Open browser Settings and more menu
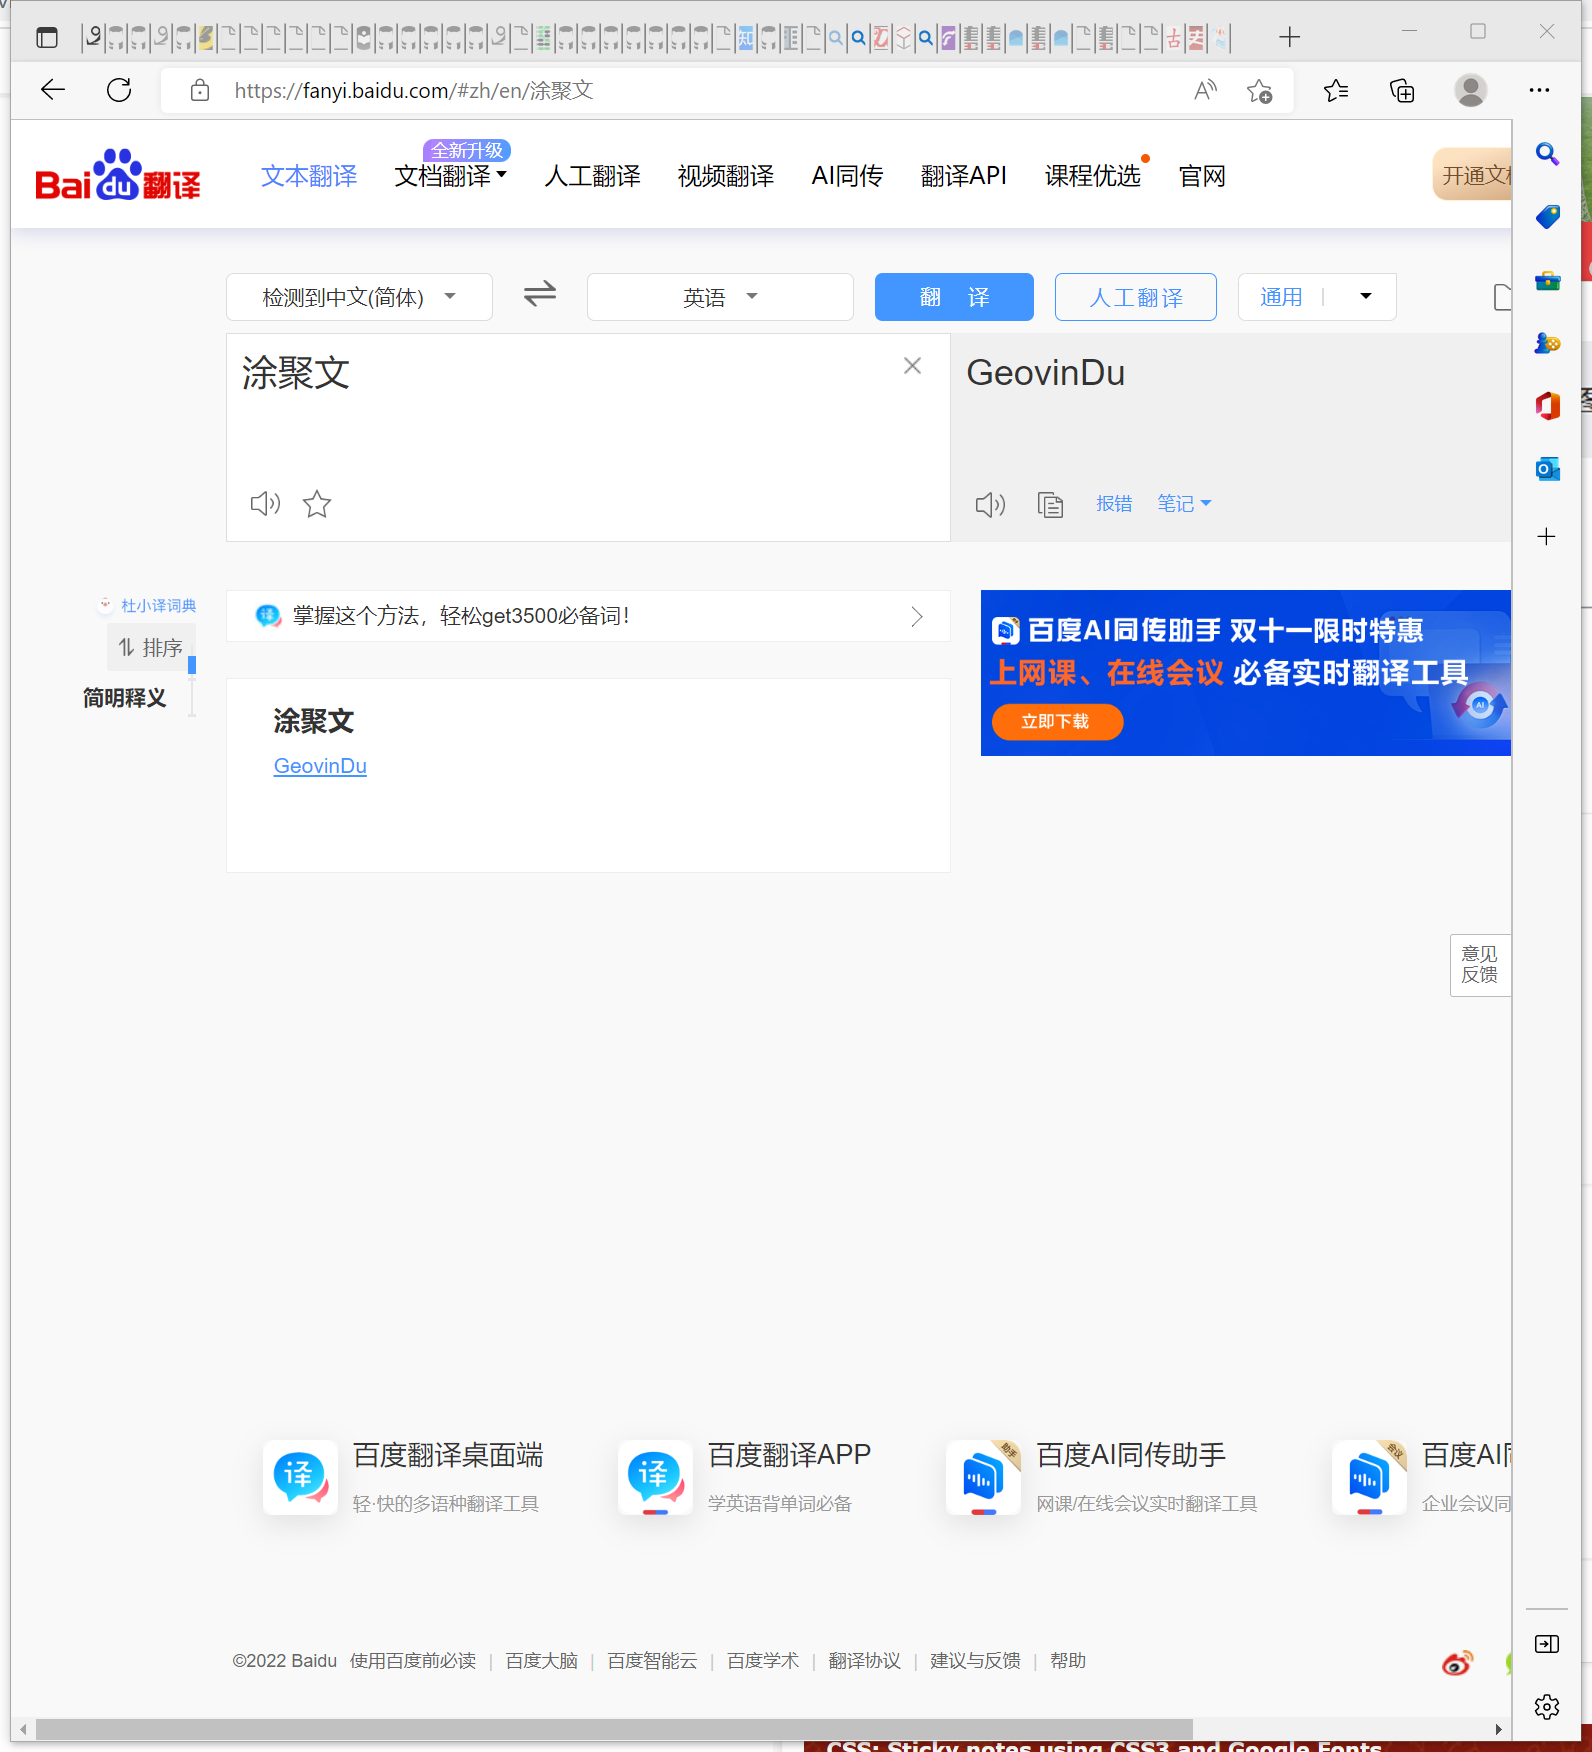Viewport: 1592px width, 1752px height. click(1539, 90)
